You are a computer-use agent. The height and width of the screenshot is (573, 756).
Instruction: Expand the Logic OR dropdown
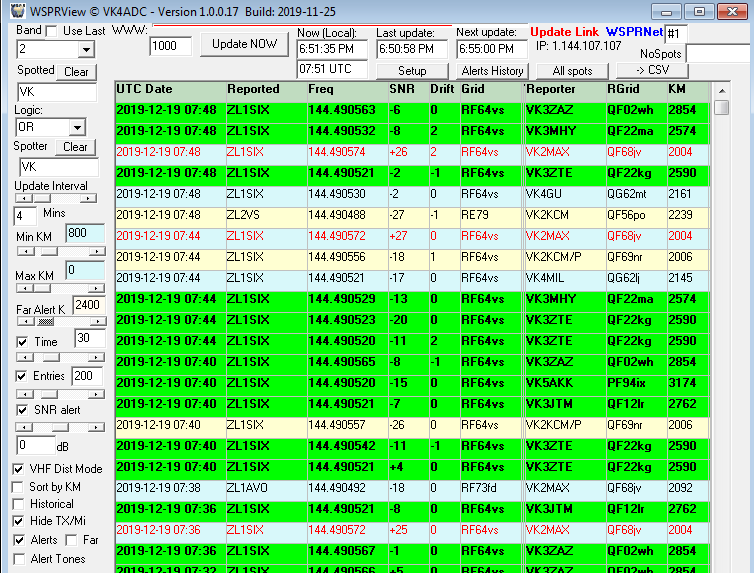(x=77, y=127)
